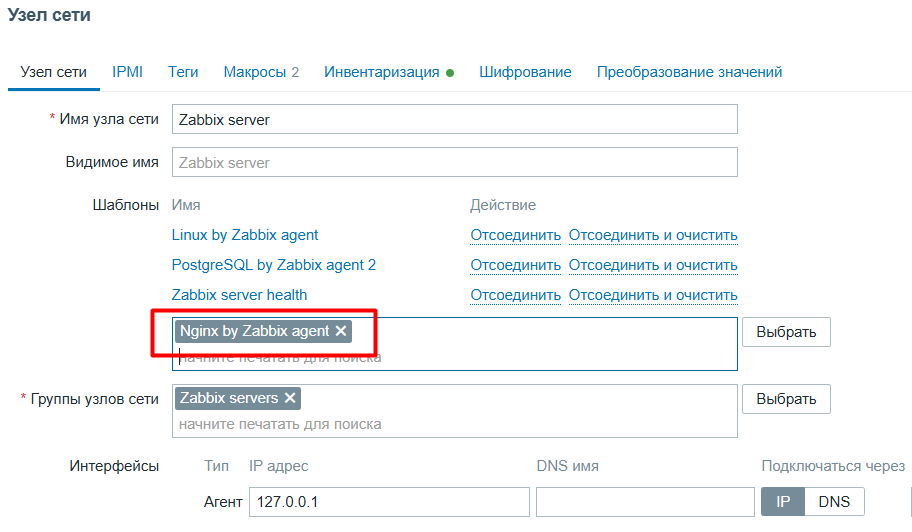Open the Шифрование tab
The height and width of the screenshot is (532, 912).
[525, 72]
